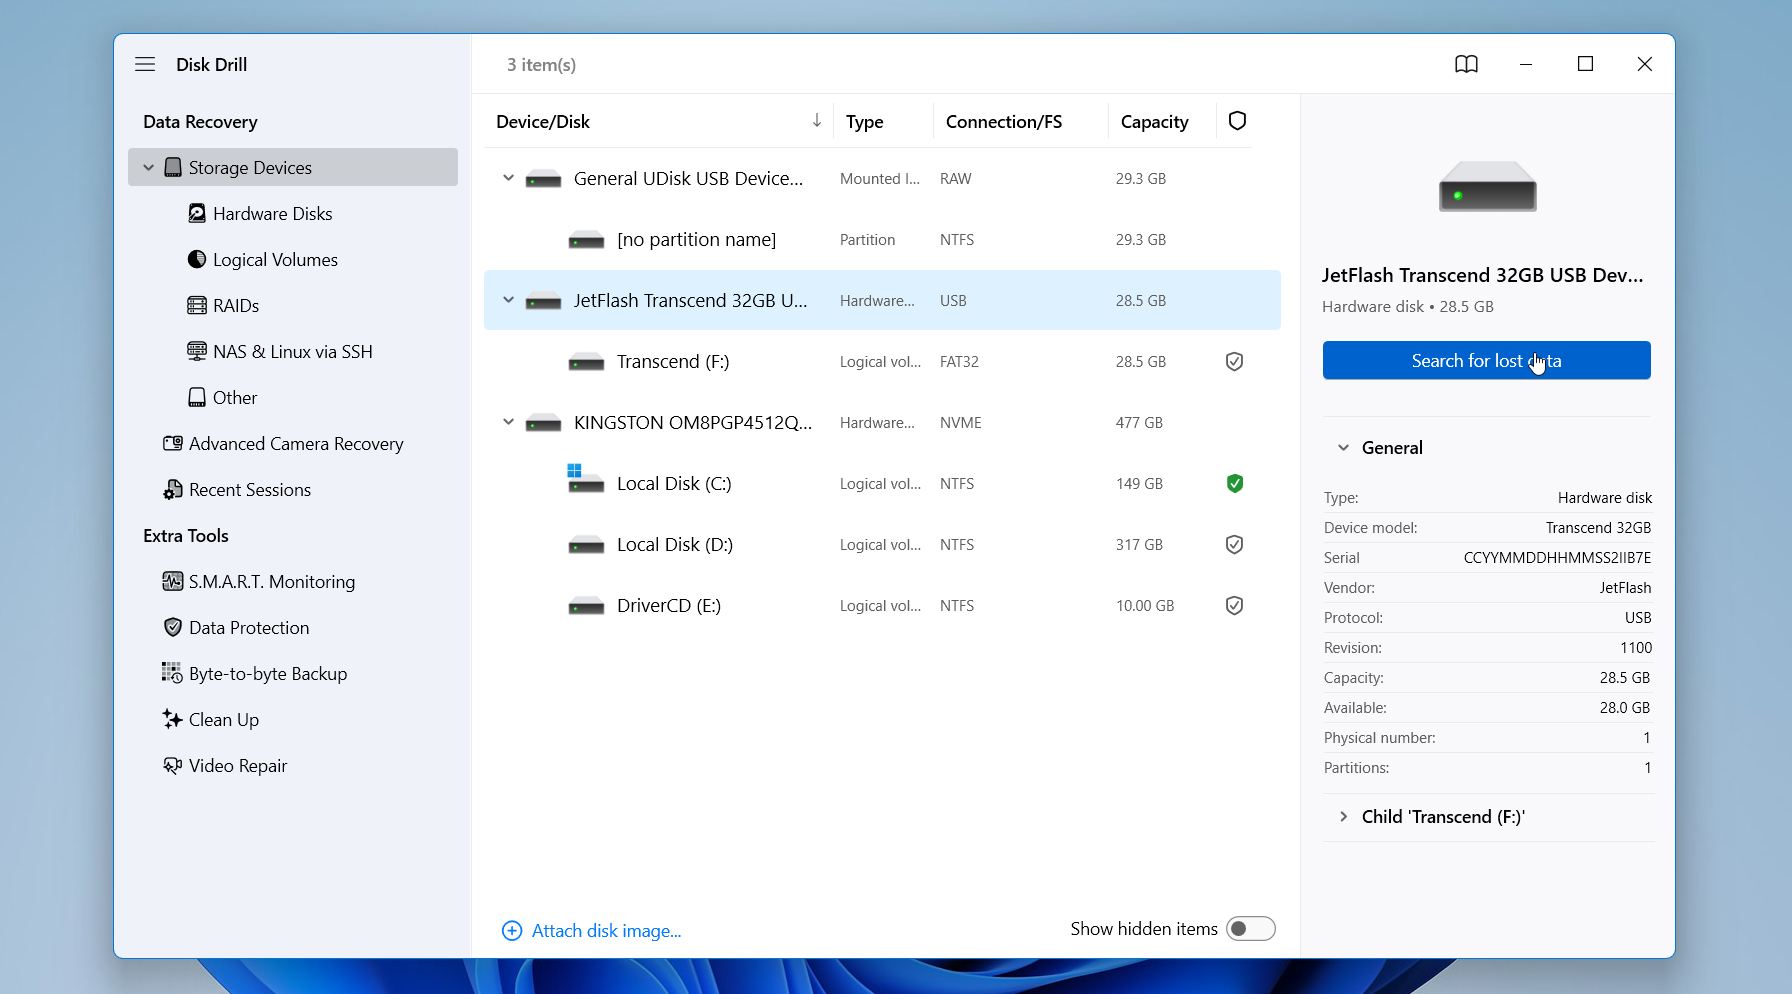
Task: Click Search for lost data button
Action: point(1486,360)
